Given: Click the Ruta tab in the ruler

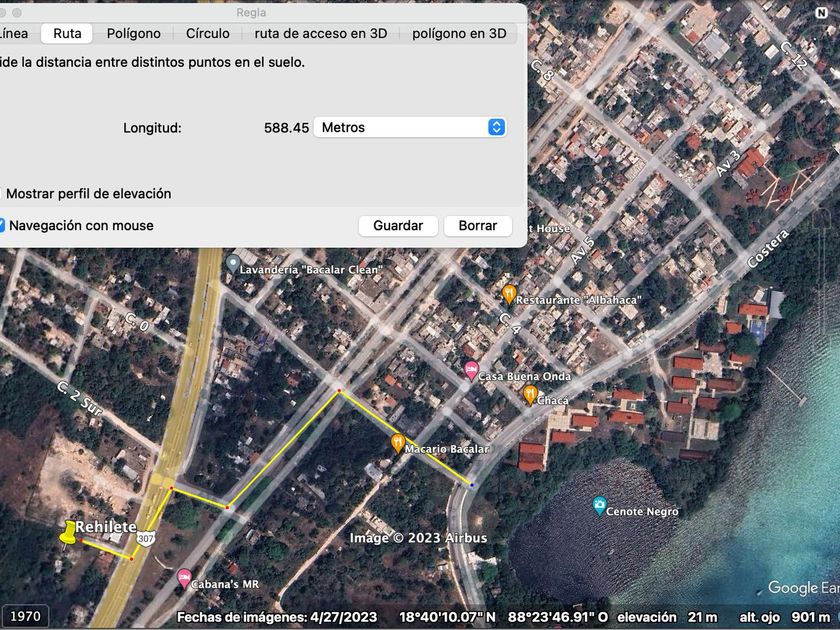Looking at the screenshot, I should point(67,33).
